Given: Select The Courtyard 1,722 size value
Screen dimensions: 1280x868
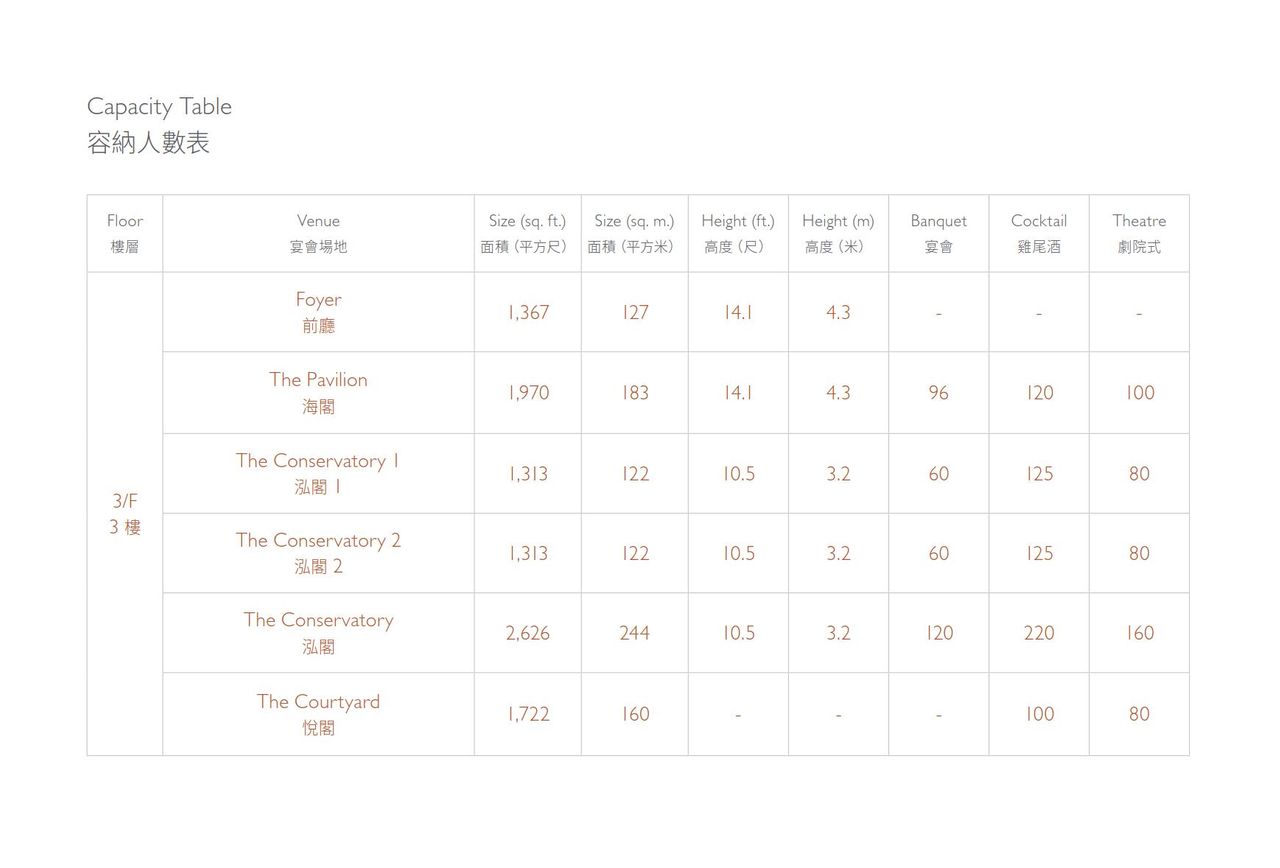Looking at the screenshot, I should pos(528,714).
